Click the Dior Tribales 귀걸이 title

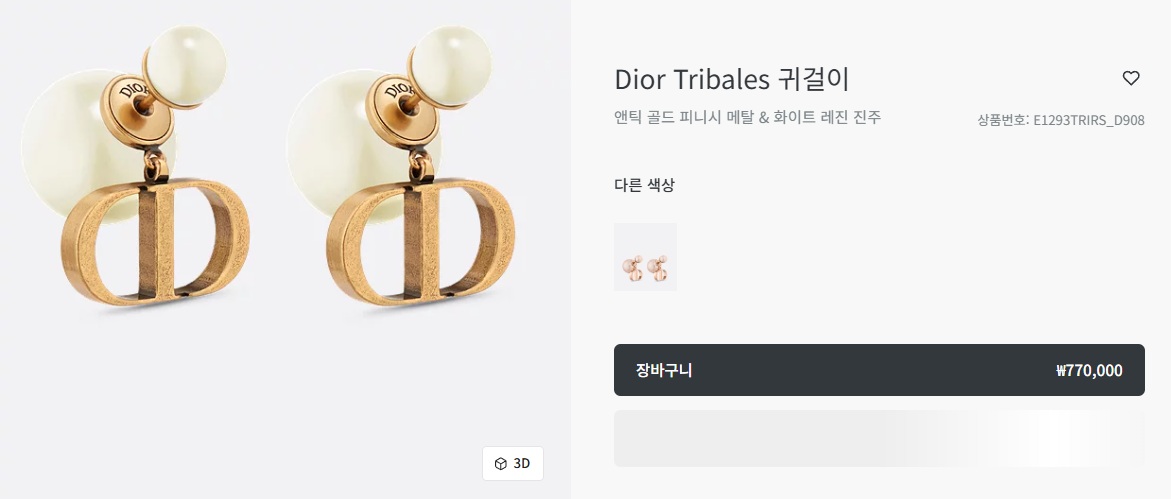coord(732,79)
